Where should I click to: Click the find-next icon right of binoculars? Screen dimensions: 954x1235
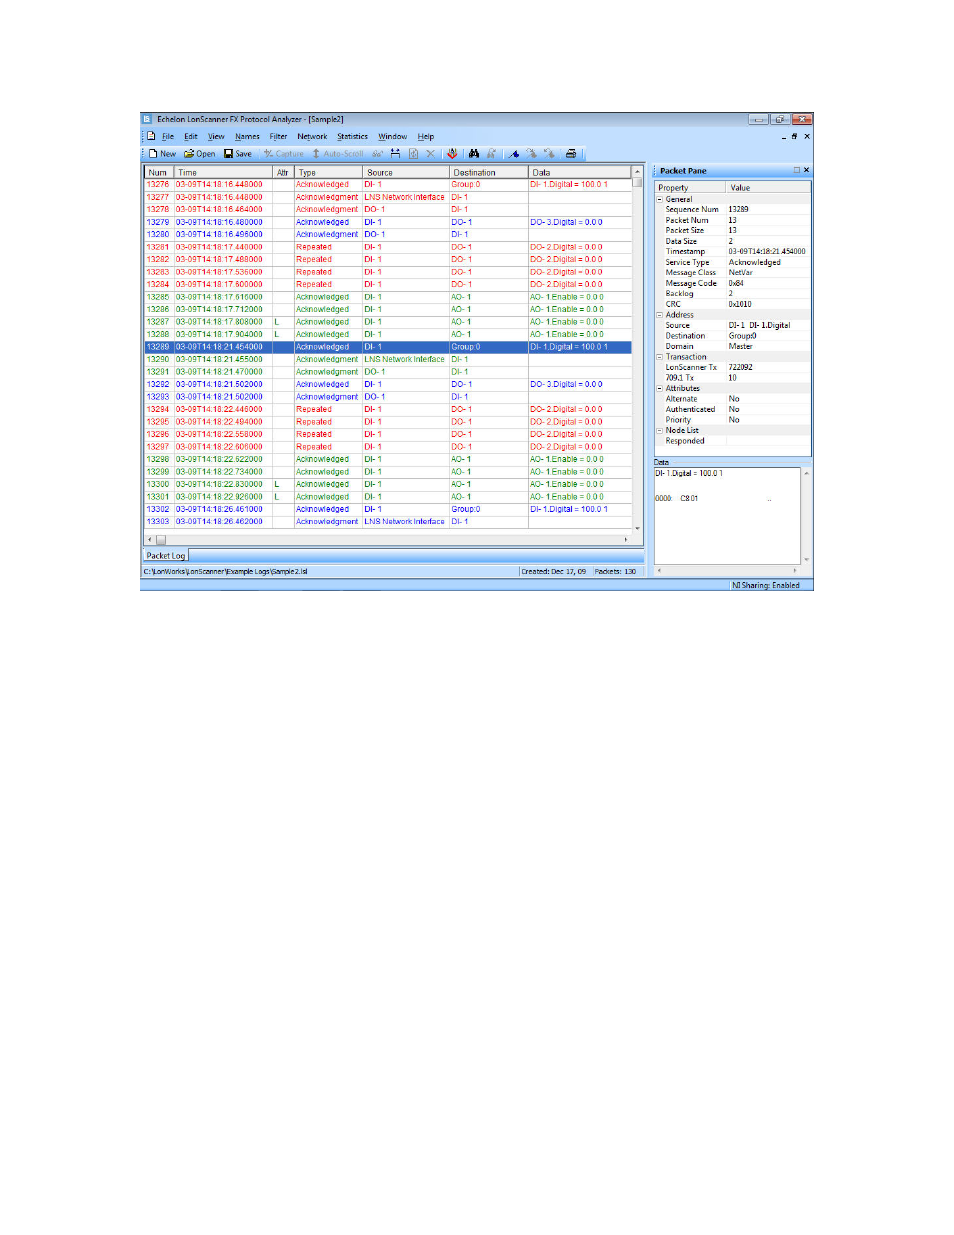click(x=491, y=154)
